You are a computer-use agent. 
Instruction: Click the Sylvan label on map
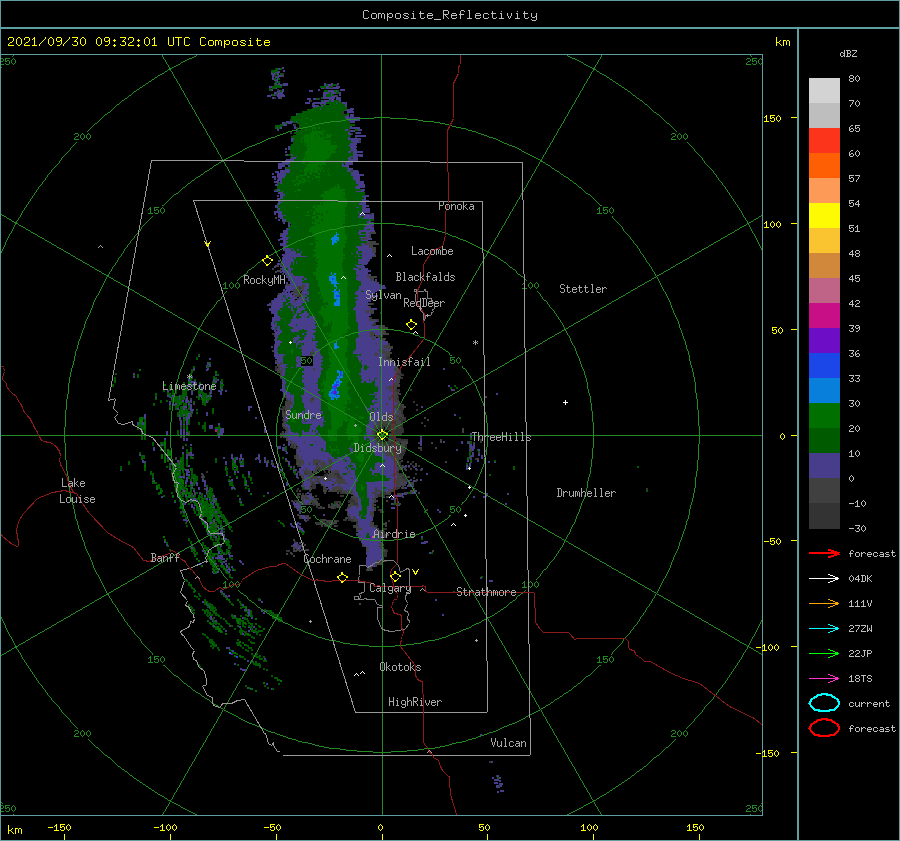[383, 295]
